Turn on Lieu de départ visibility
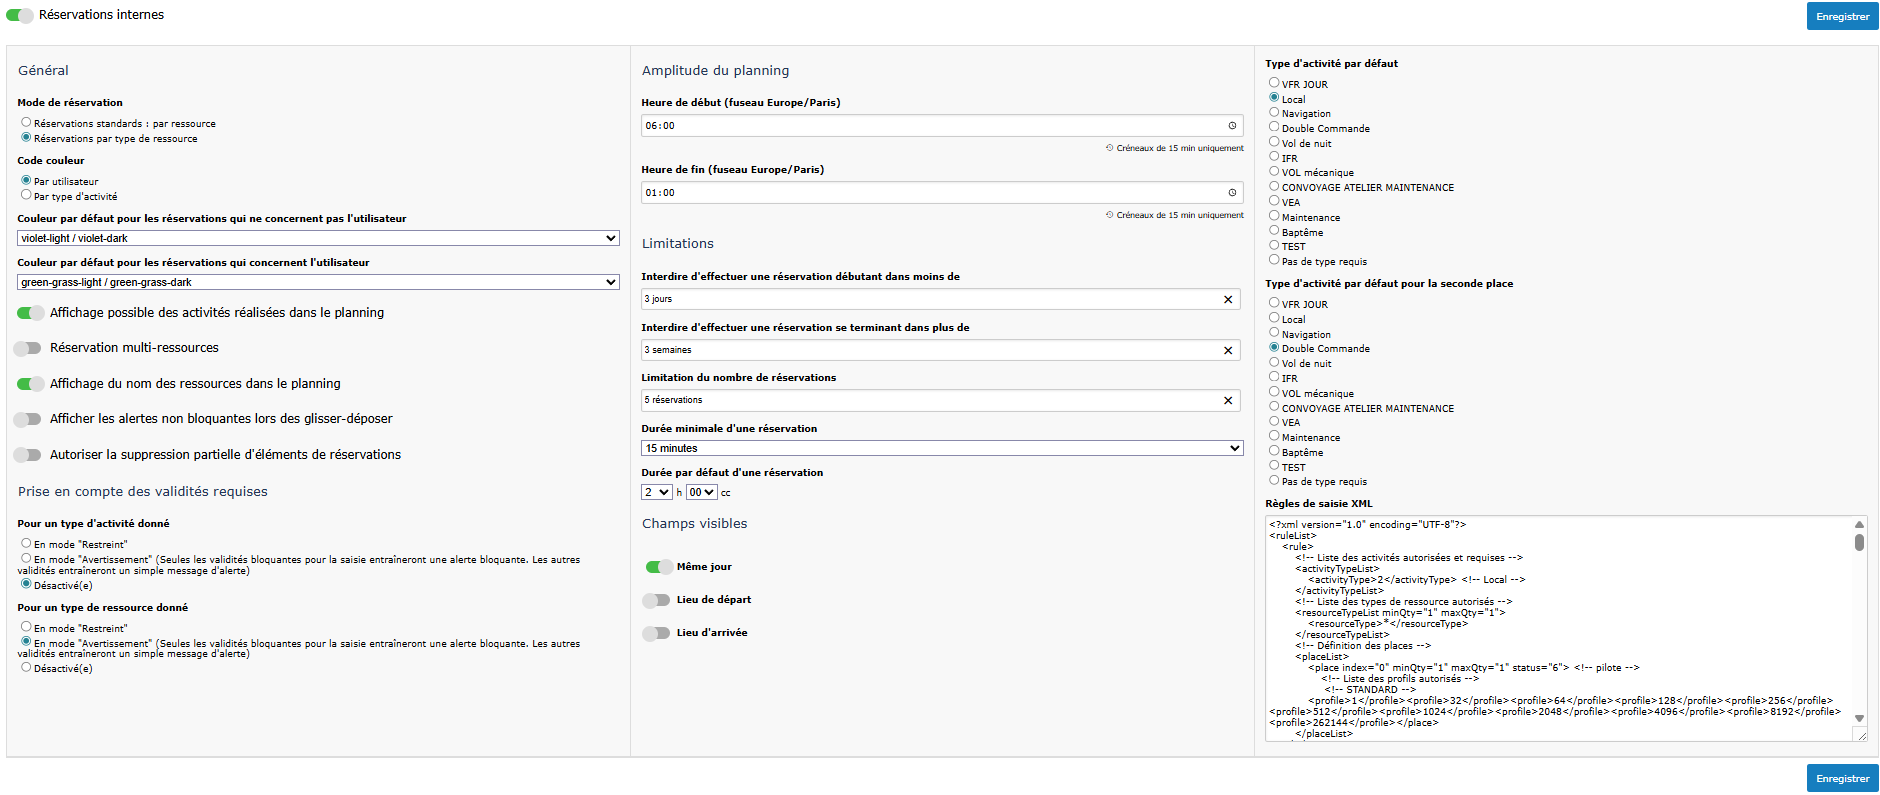The image size is (1880, 795). 656,600
